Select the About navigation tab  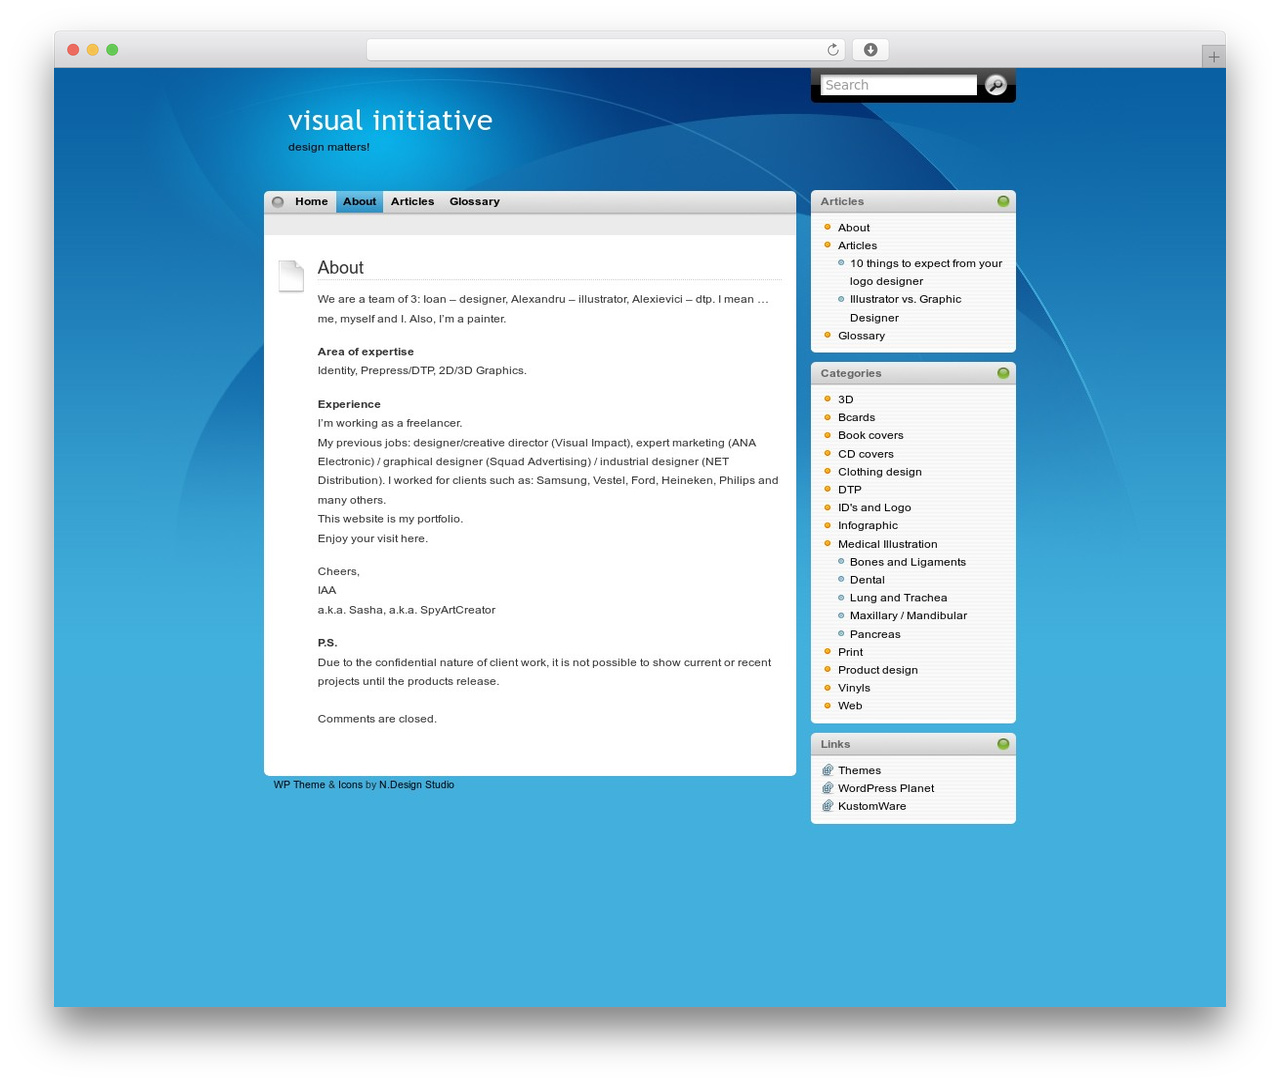click(359, 202)
